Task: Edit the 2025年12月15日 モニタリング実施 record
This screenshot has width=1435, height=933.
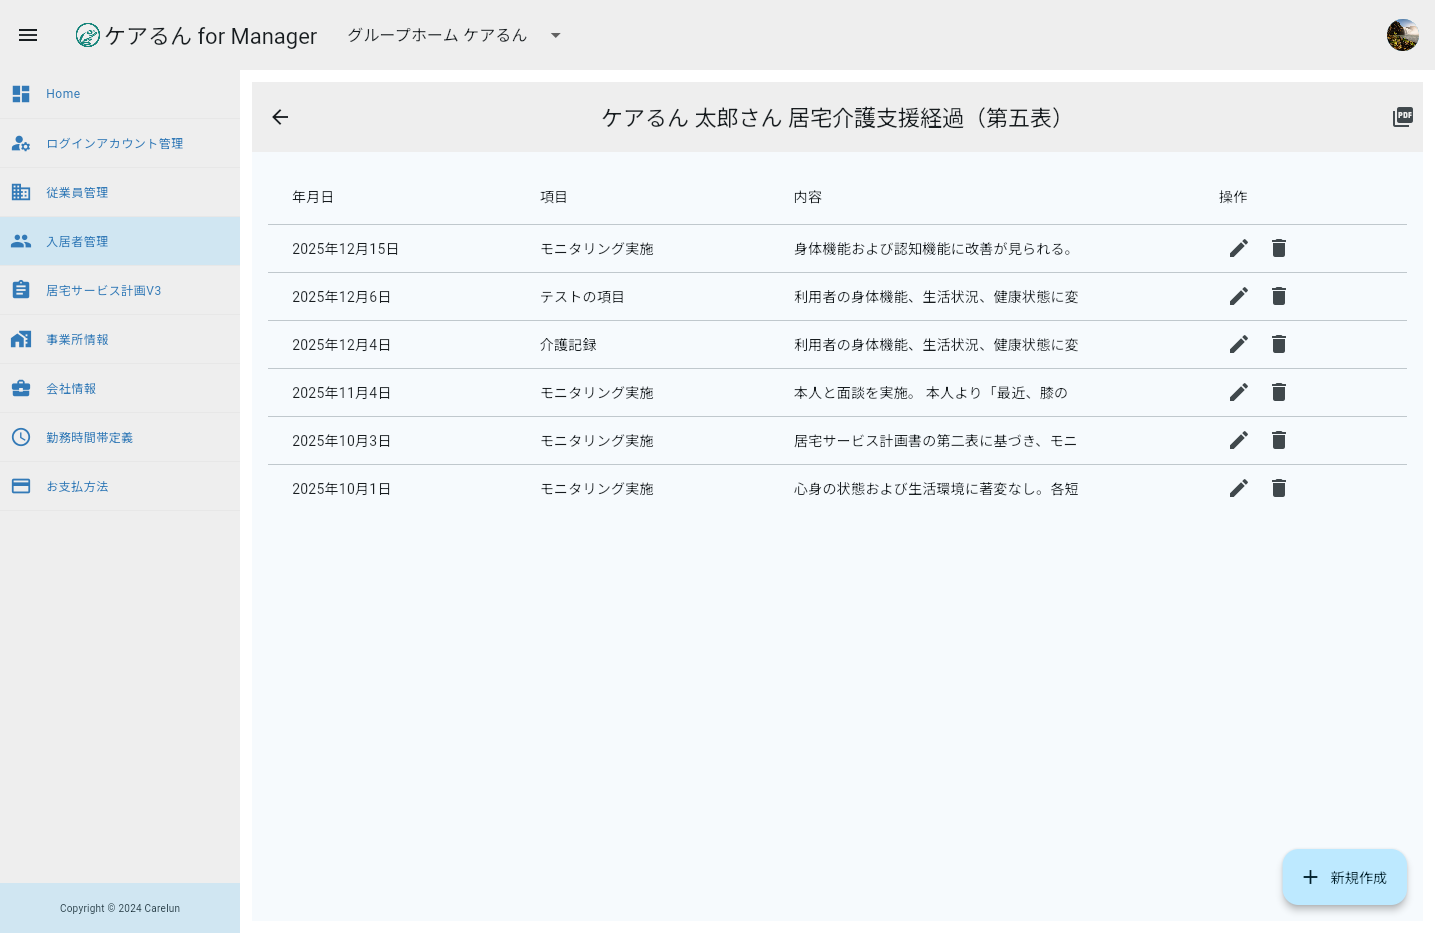Action: click(1238, 248)
